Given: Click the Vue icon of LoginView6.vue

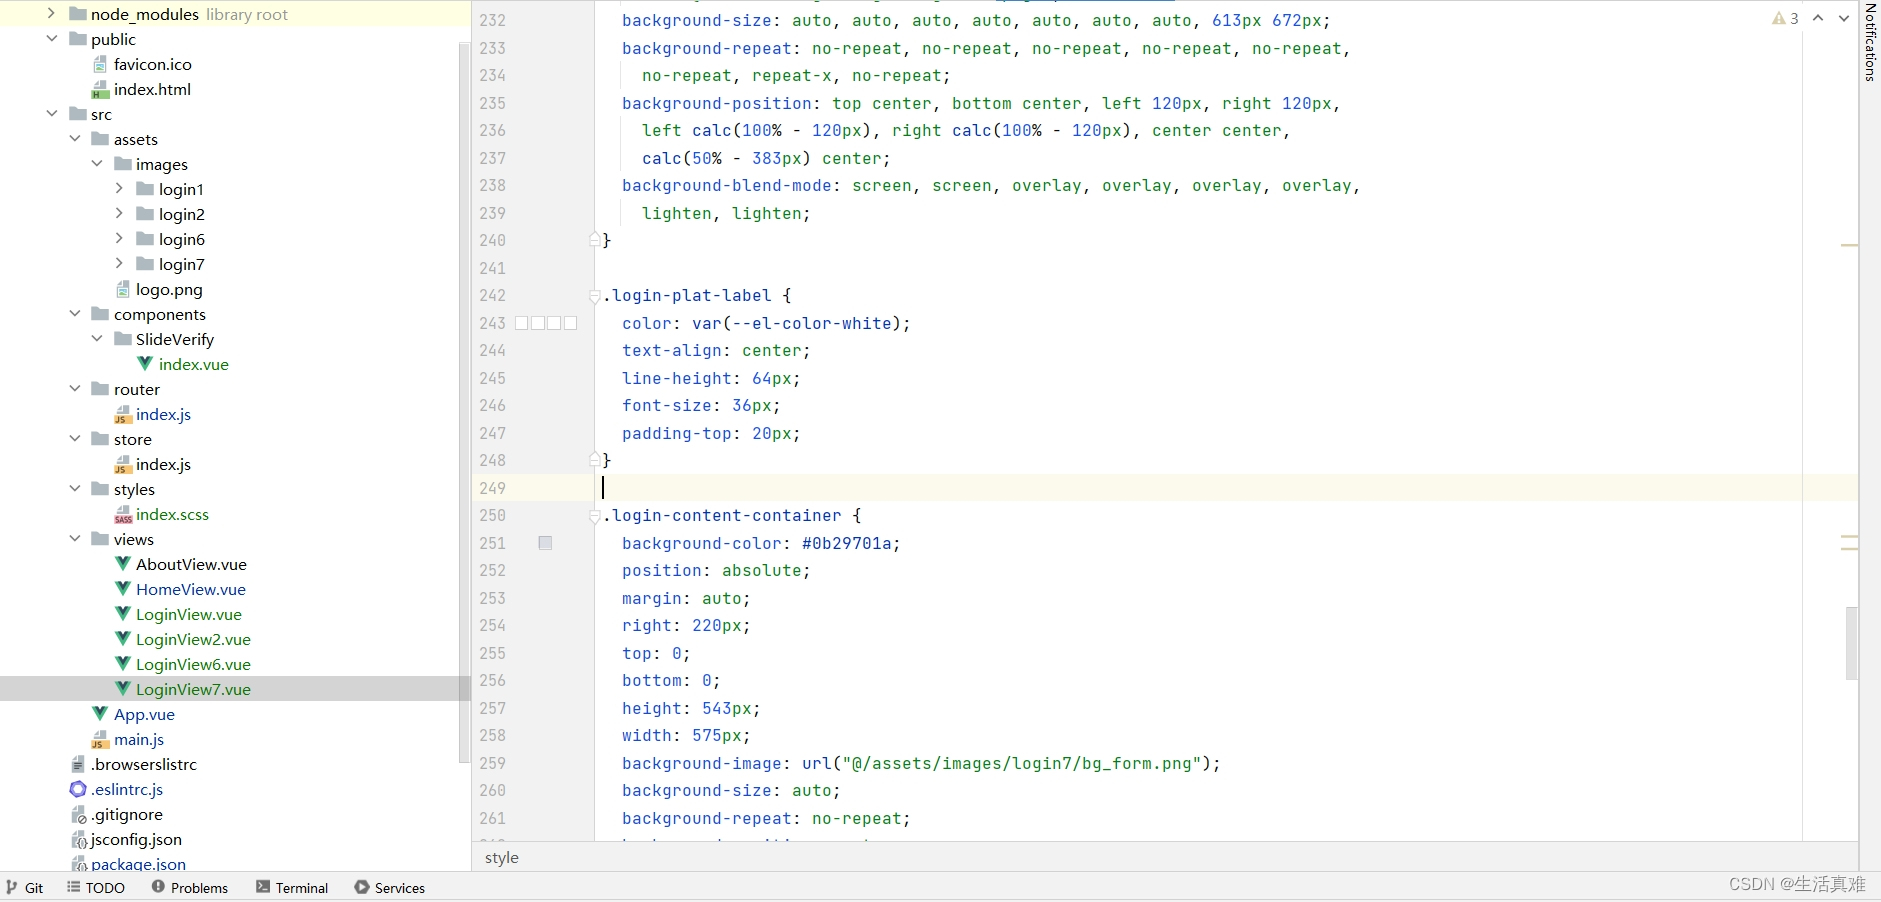Looking at the screenshot, I should pos(123,664).
